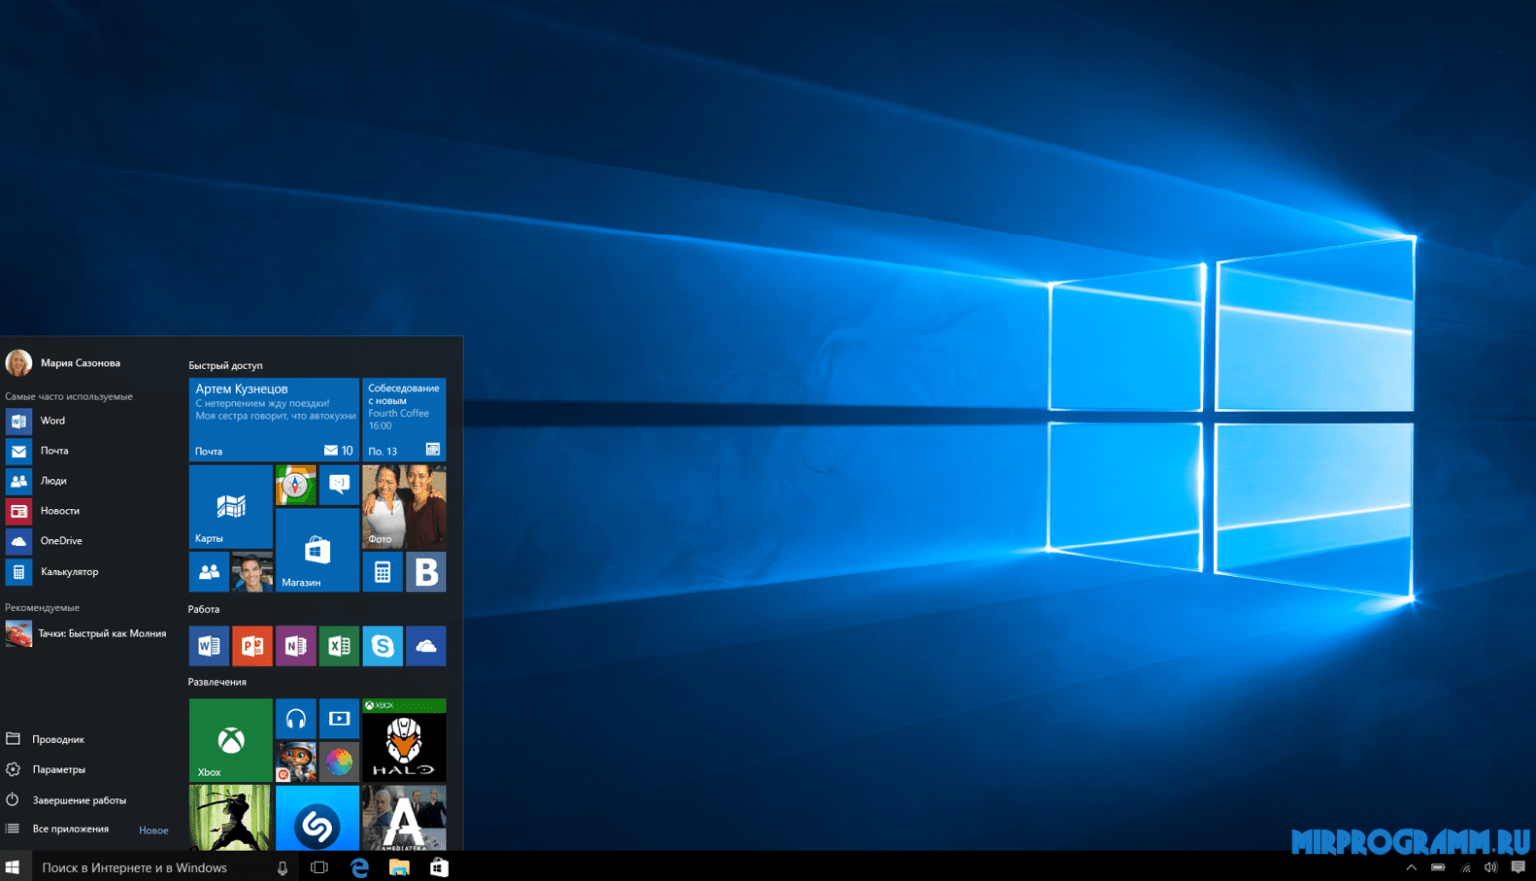Screen dimensions: 1536x881
Task: Click the battery icon in the system tray
Action: point(1438,867)
